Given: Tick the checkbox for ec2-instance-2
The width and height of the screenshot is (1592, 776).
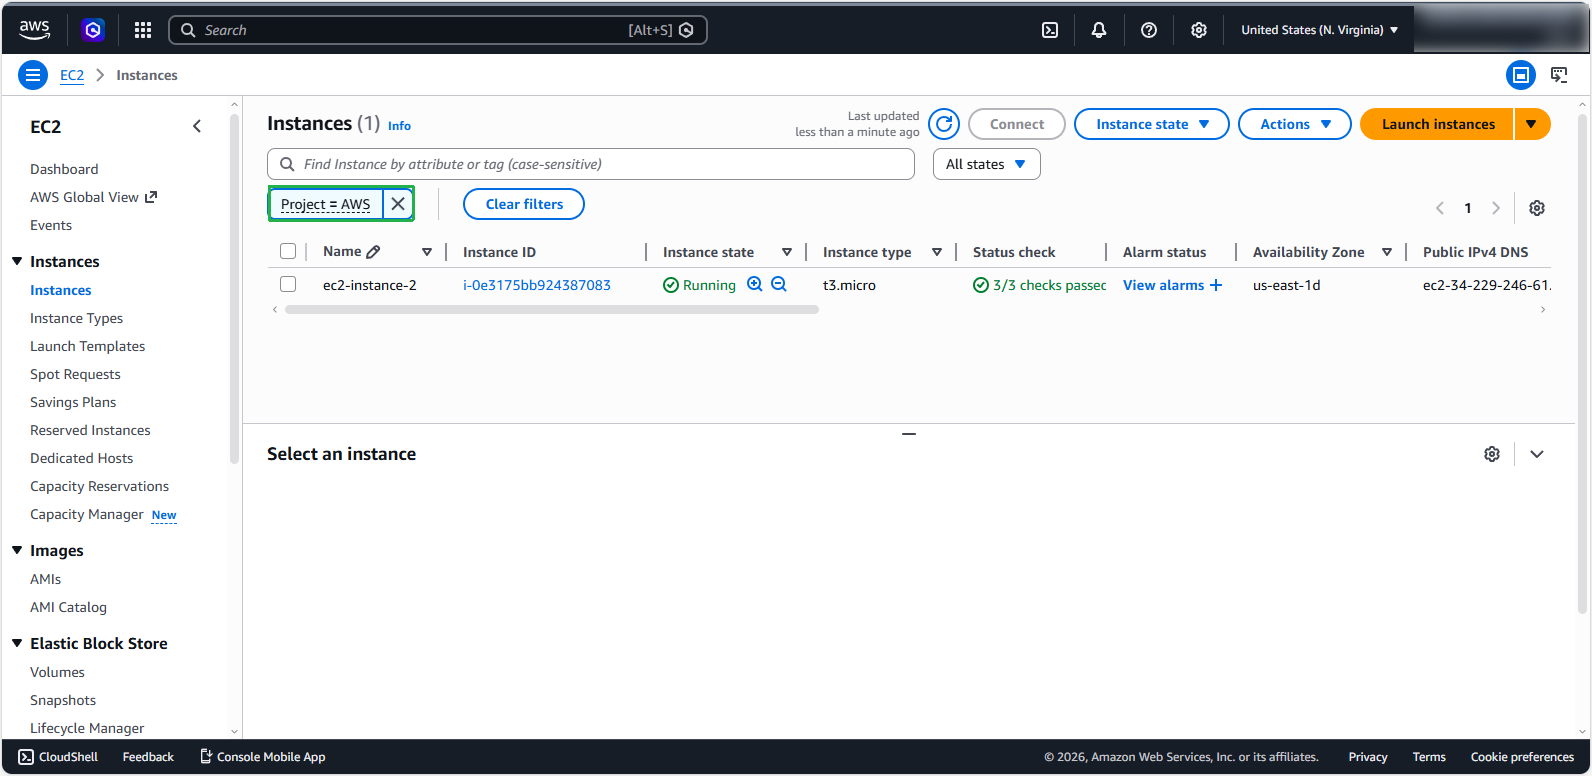Looking at the screenshot, I should [288, 284].
